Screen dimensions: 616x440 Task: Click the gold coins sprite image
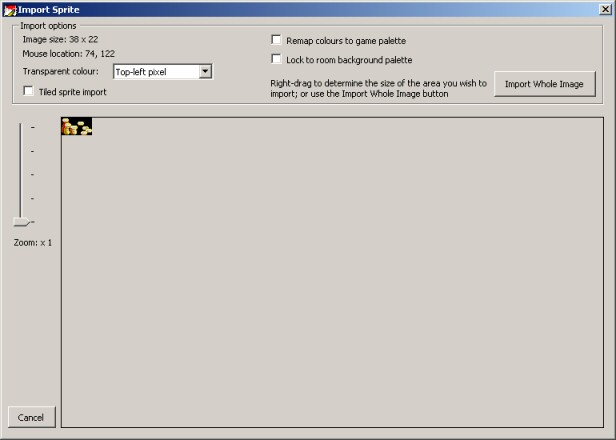click(x=77, y=126)
